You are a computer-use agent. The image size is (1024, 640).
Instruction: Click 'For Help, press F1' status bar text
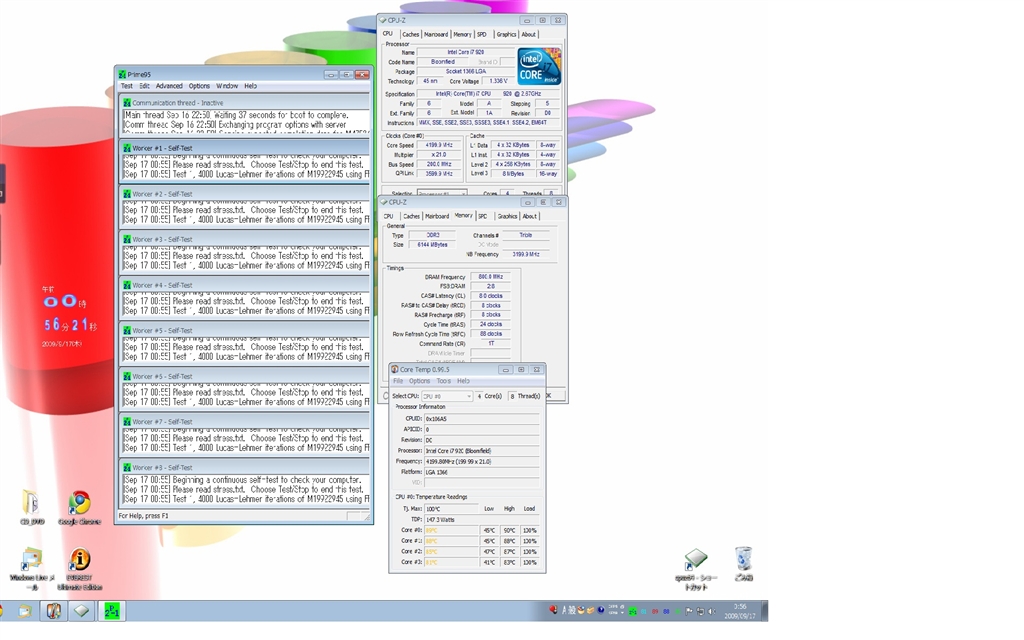pos(143,516)
